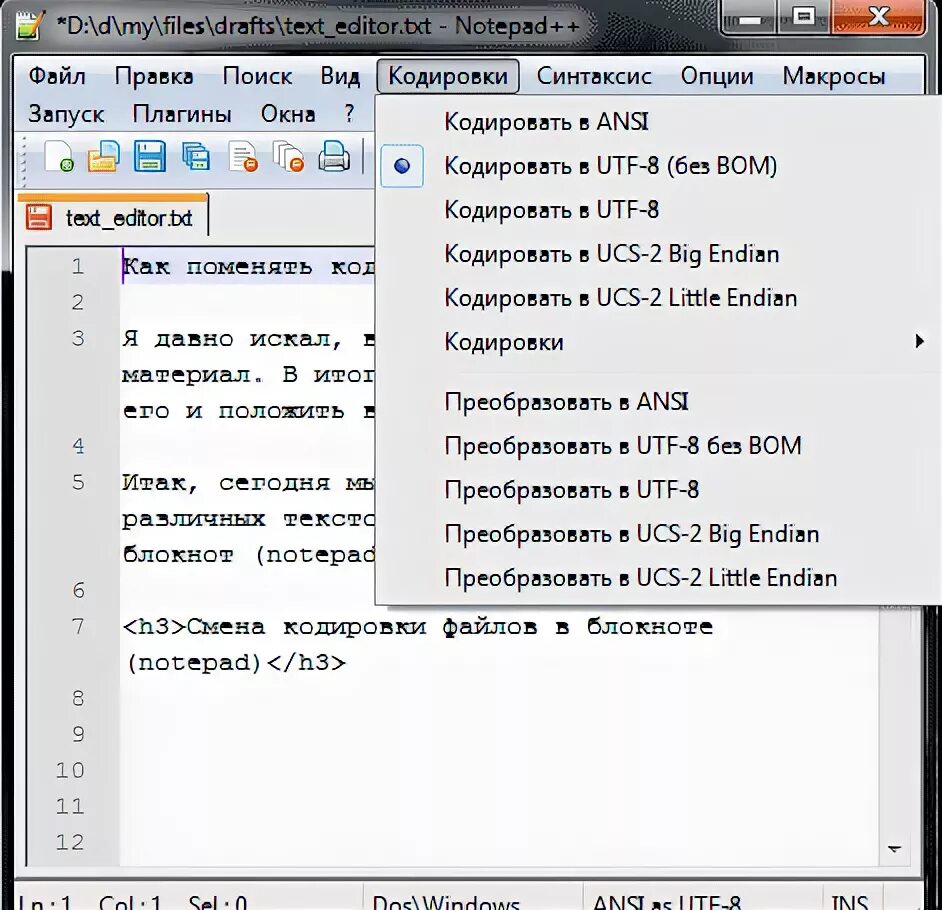The height and width of the screenshot is (910, 942).
Task: Click the Save All toolbar icon
Action: (x=196, y=157)
